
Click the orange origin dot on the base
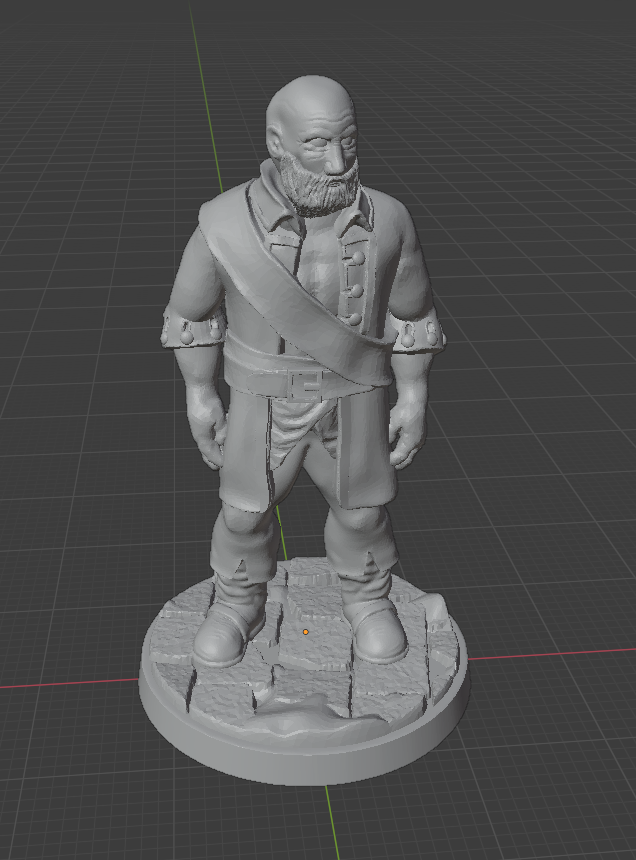[305, 632]
